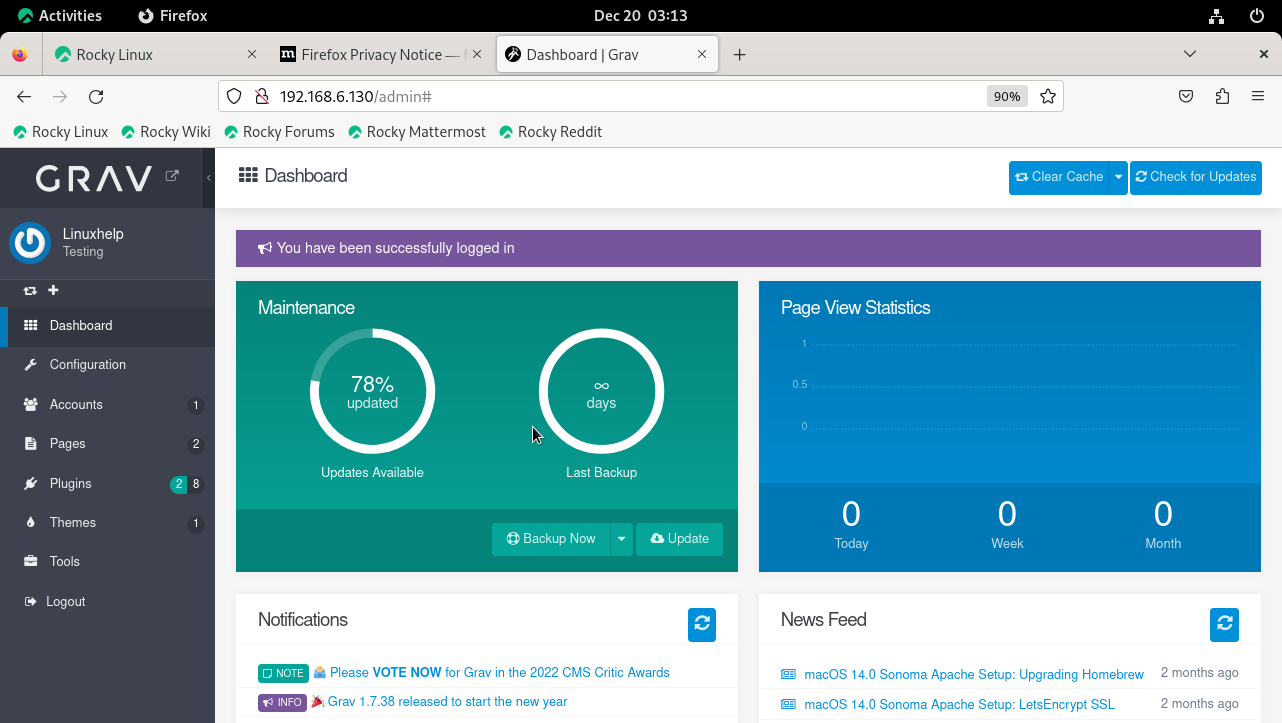1282x723 pixels.
Task: Open Plugins in the sidebar
Action: tap(108, 484)
